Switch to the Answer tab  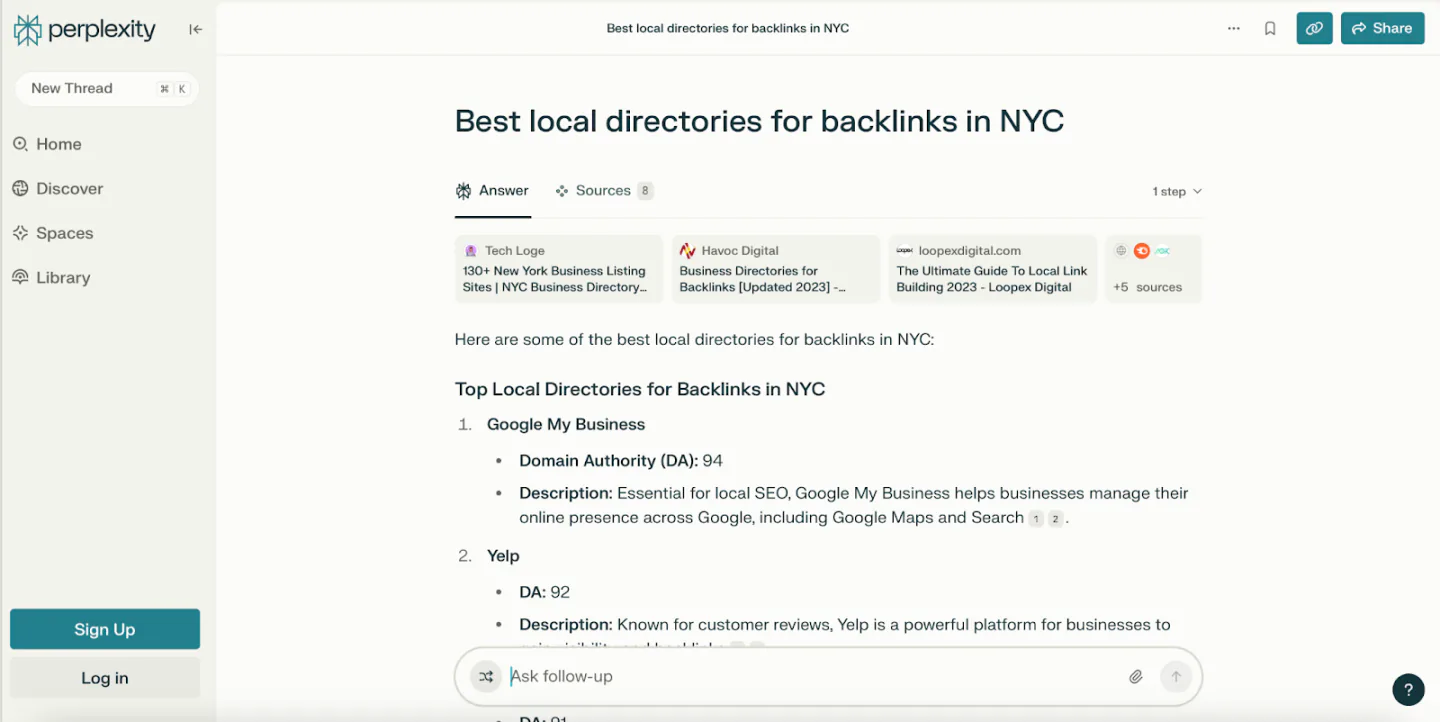[492, 190]
